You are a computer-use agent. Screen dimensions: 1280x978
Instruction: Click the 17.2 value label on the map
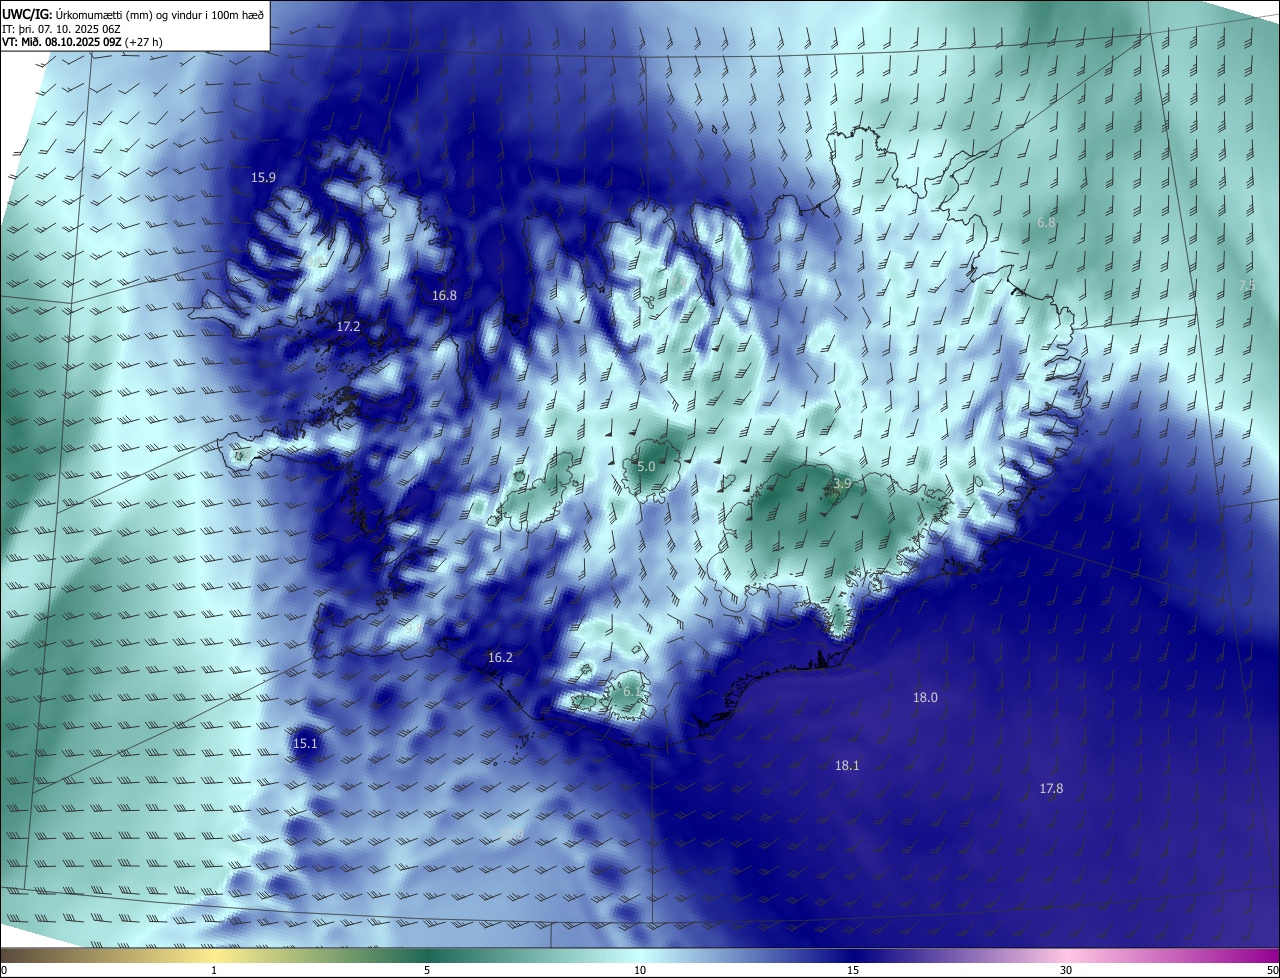click(348, 326)
